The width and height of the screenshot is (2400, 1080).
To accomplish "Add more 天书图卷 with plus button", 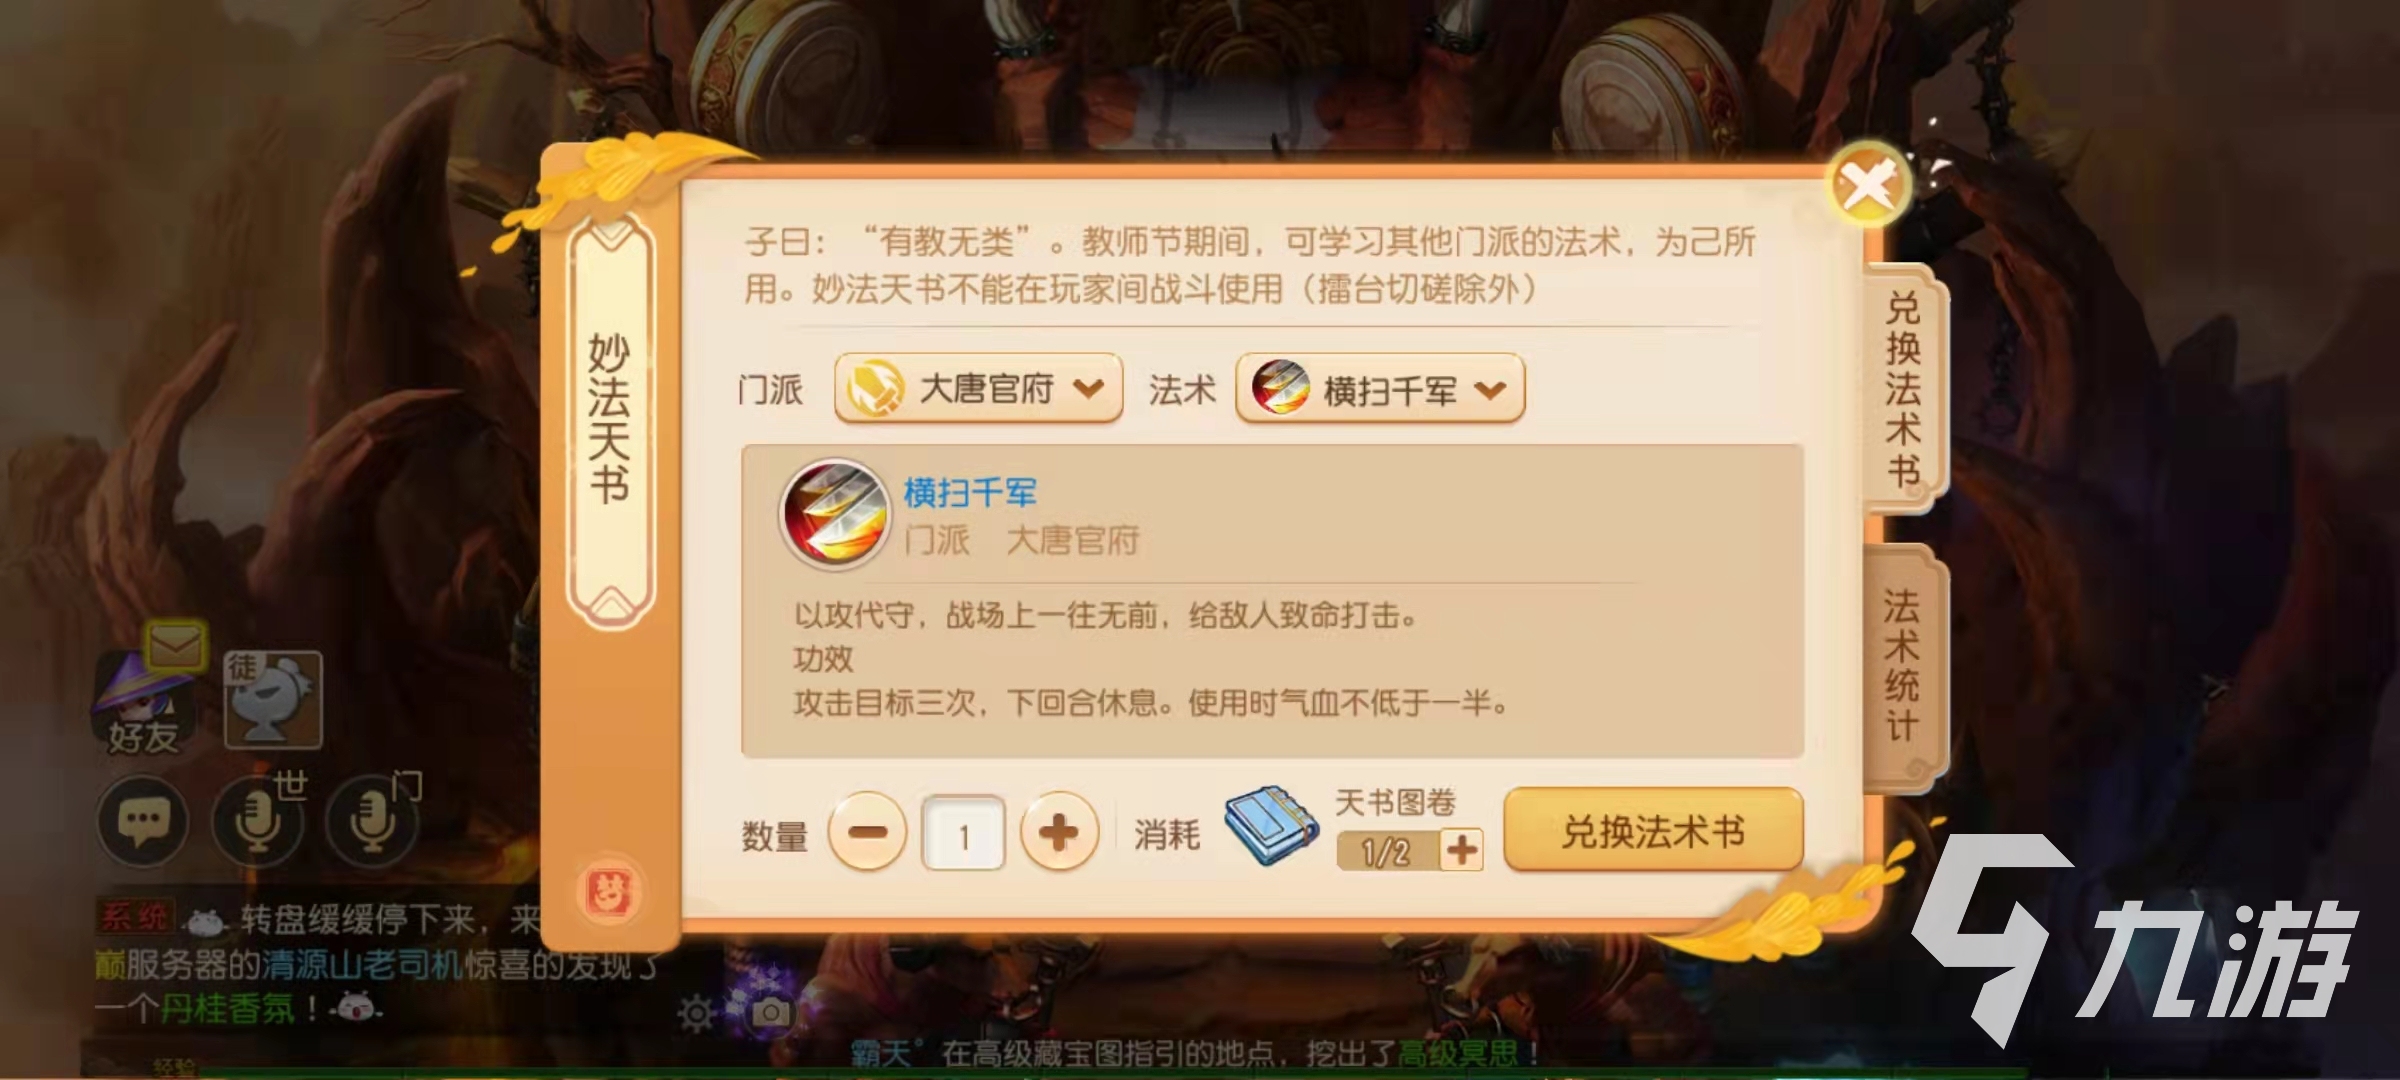I will (x=1462, y=851).
